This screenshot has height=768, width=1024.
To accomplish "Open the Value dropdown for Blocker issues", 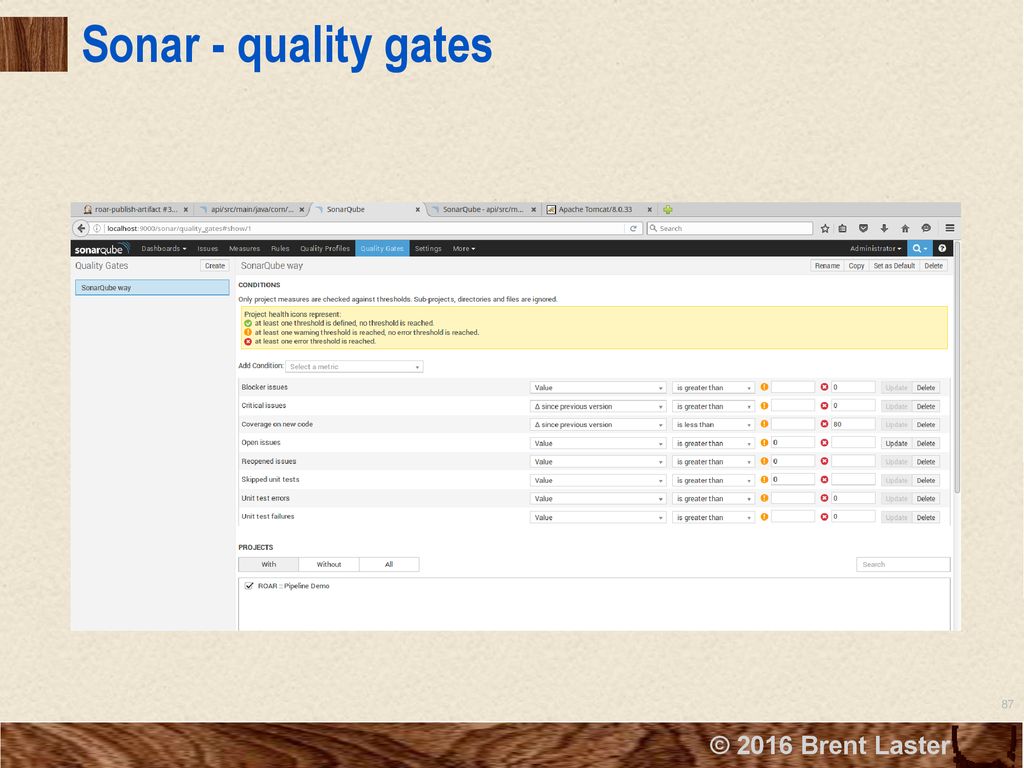I will (598, 388).
